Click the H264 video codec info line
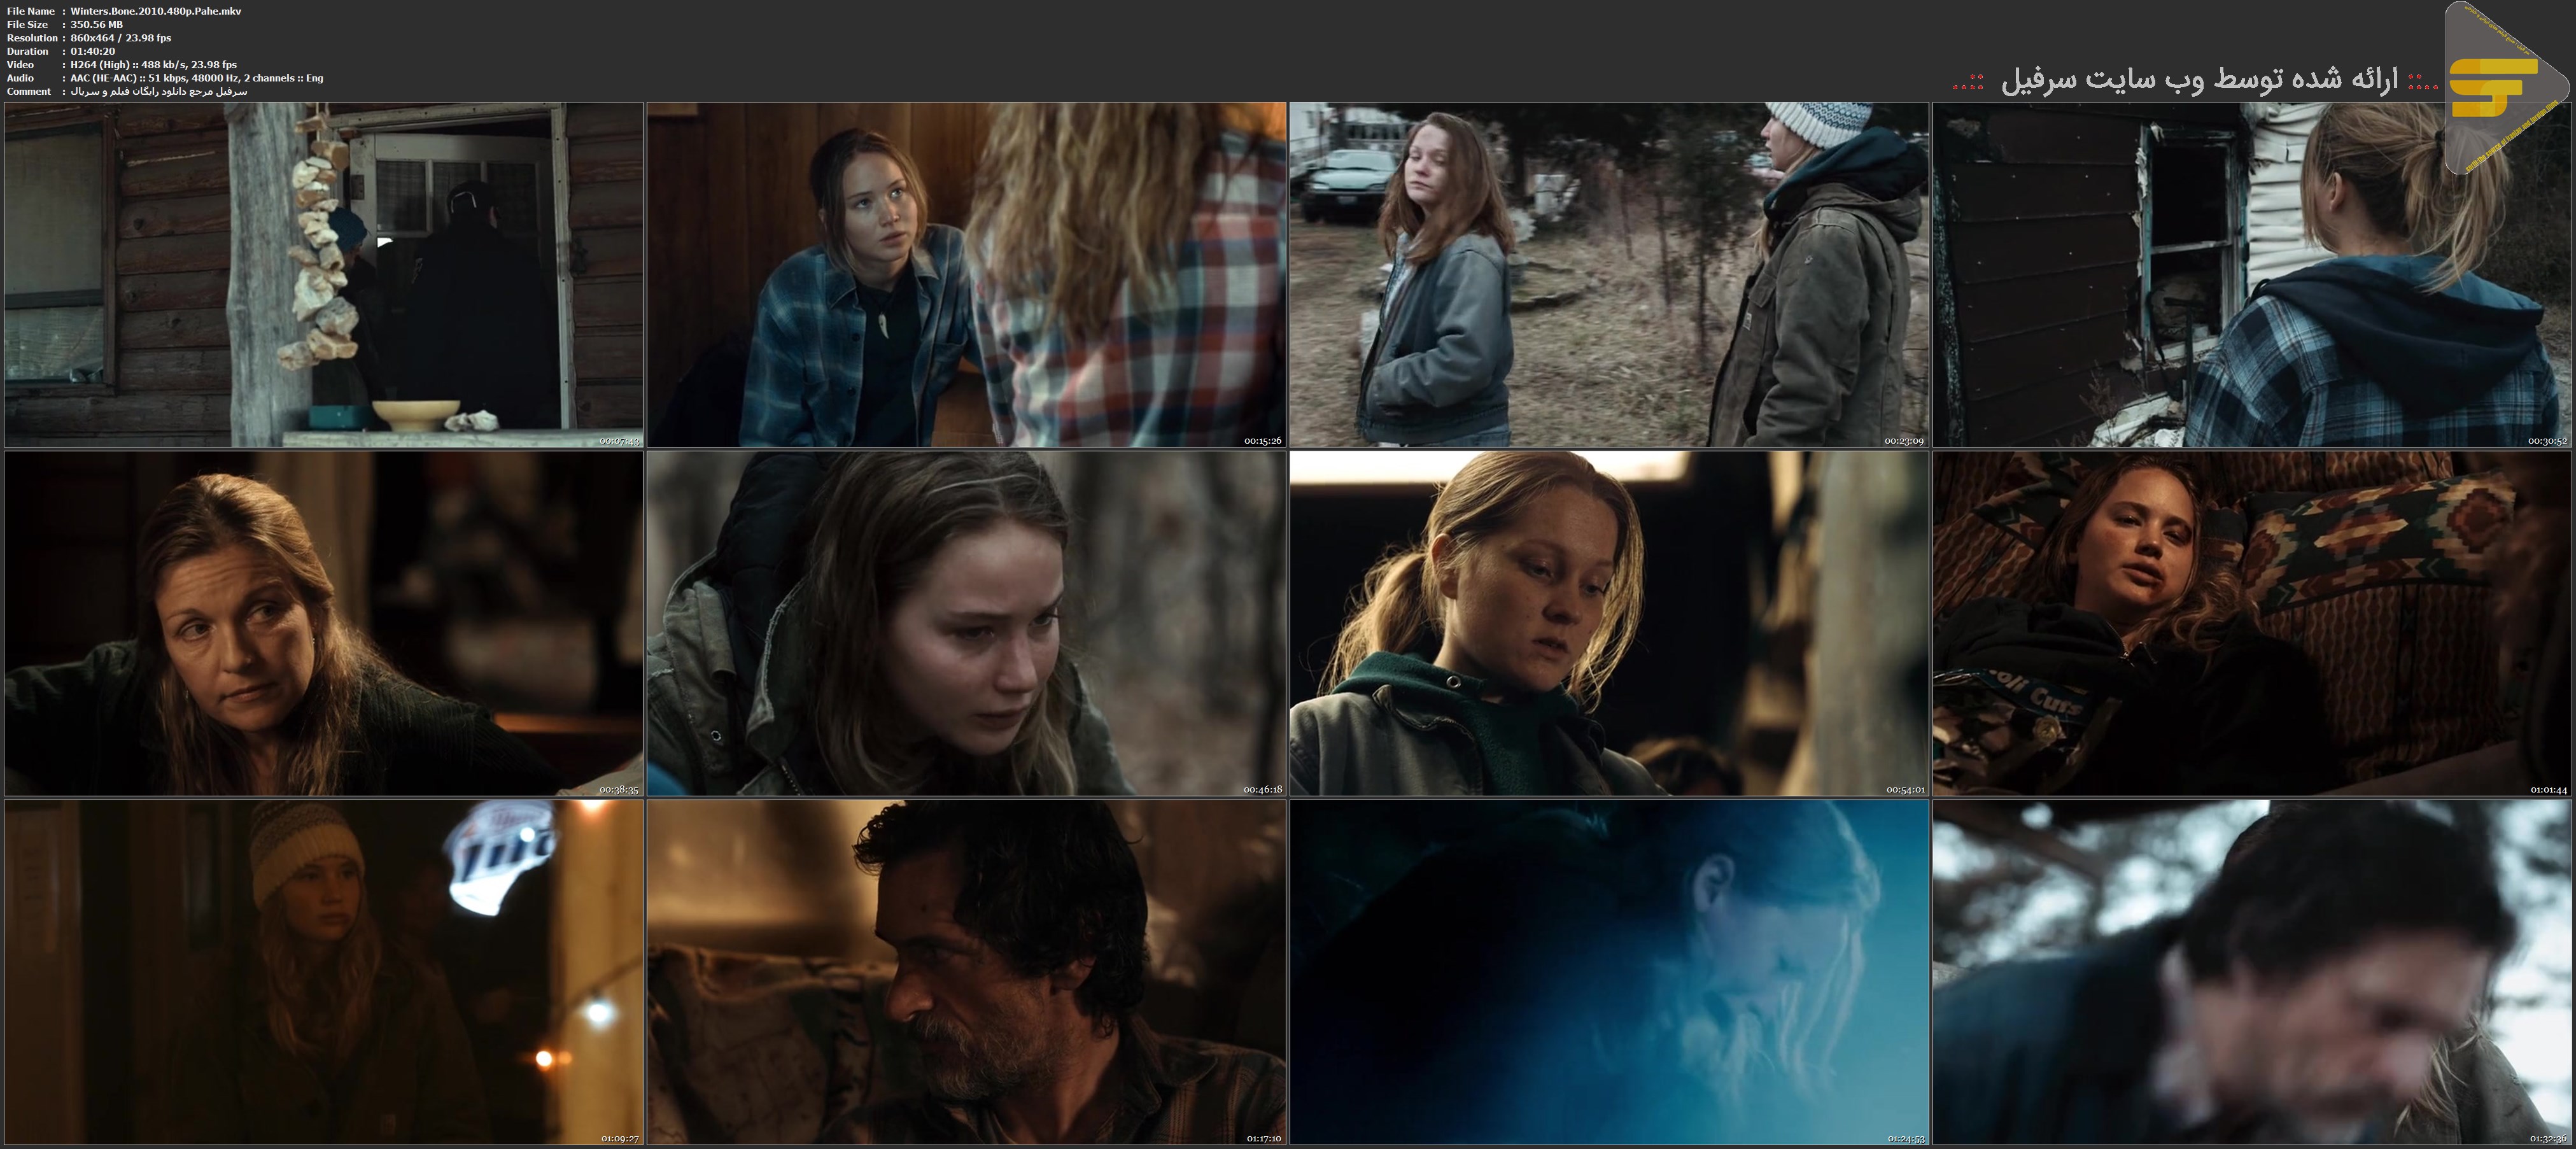2576x1149 pixels. coord(153,64)
